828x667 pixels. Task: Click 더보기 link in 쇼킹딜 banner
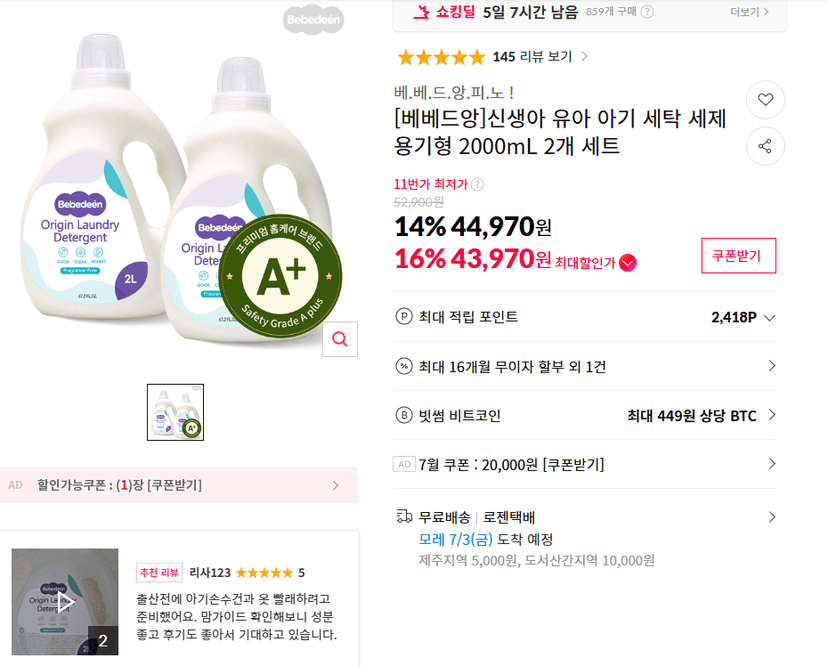(749, 12)
